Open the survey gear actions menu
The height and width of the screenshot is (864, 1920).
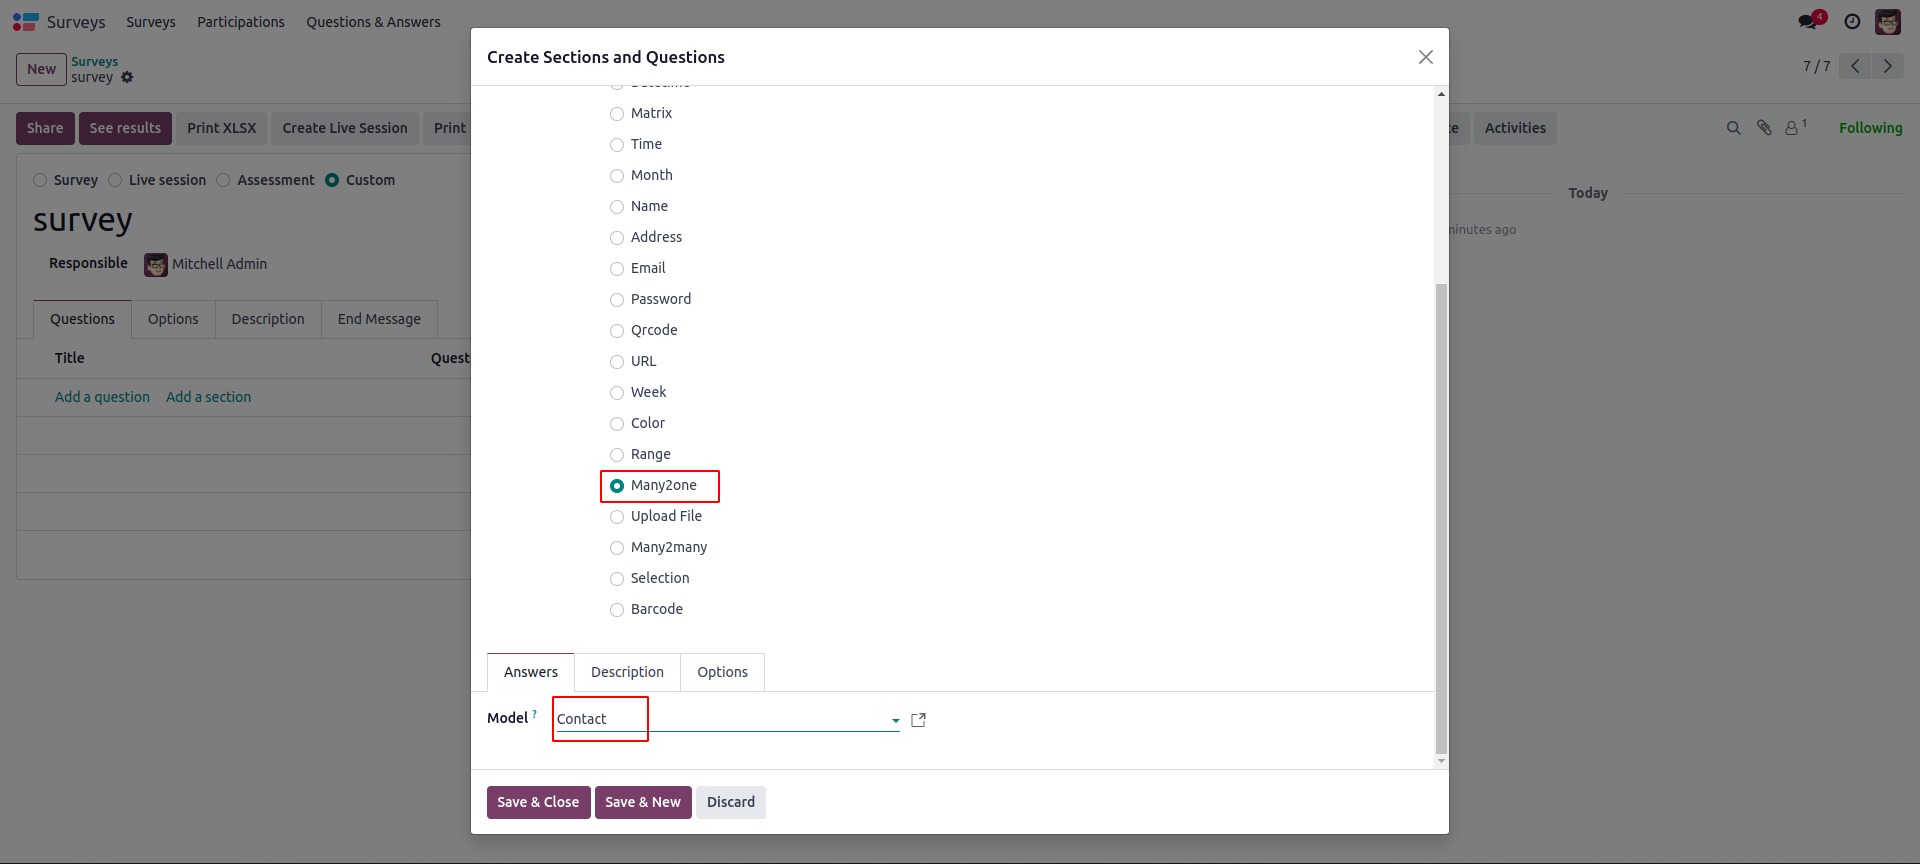pos(127,77)
